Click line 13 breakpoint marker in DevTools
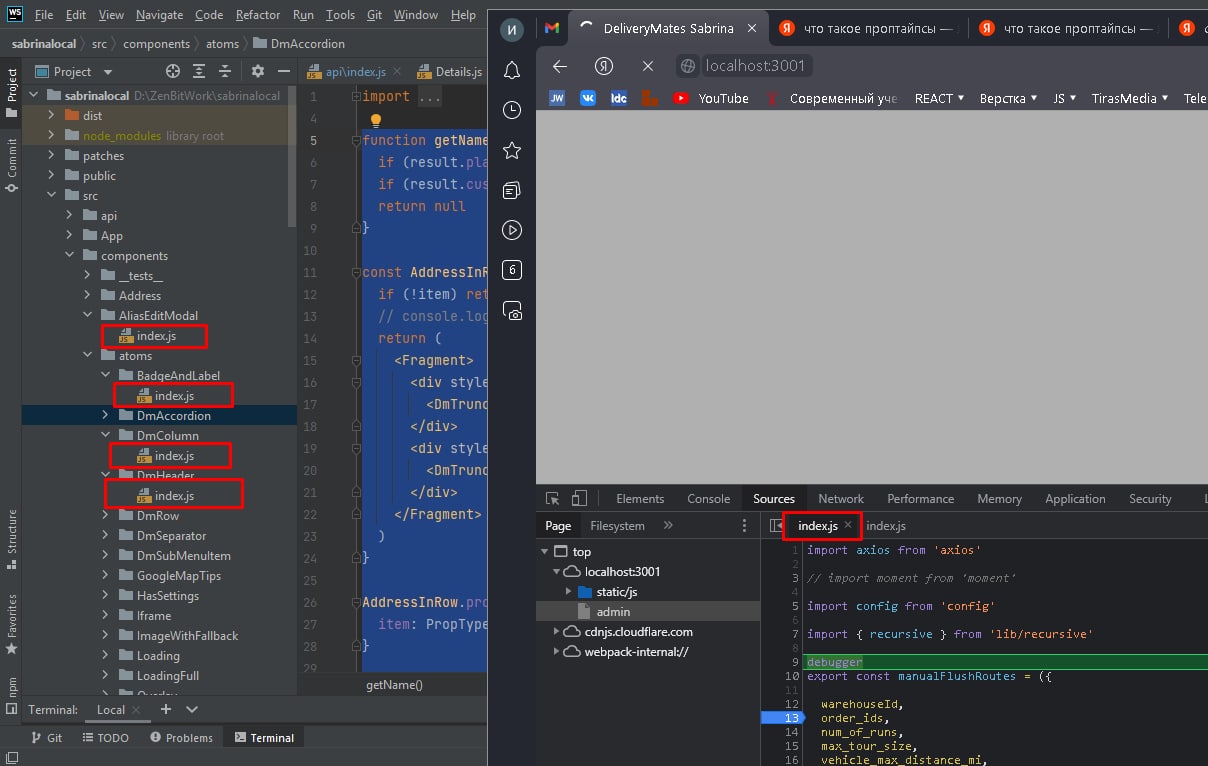 pyautogui.click(x=782, y=718)
